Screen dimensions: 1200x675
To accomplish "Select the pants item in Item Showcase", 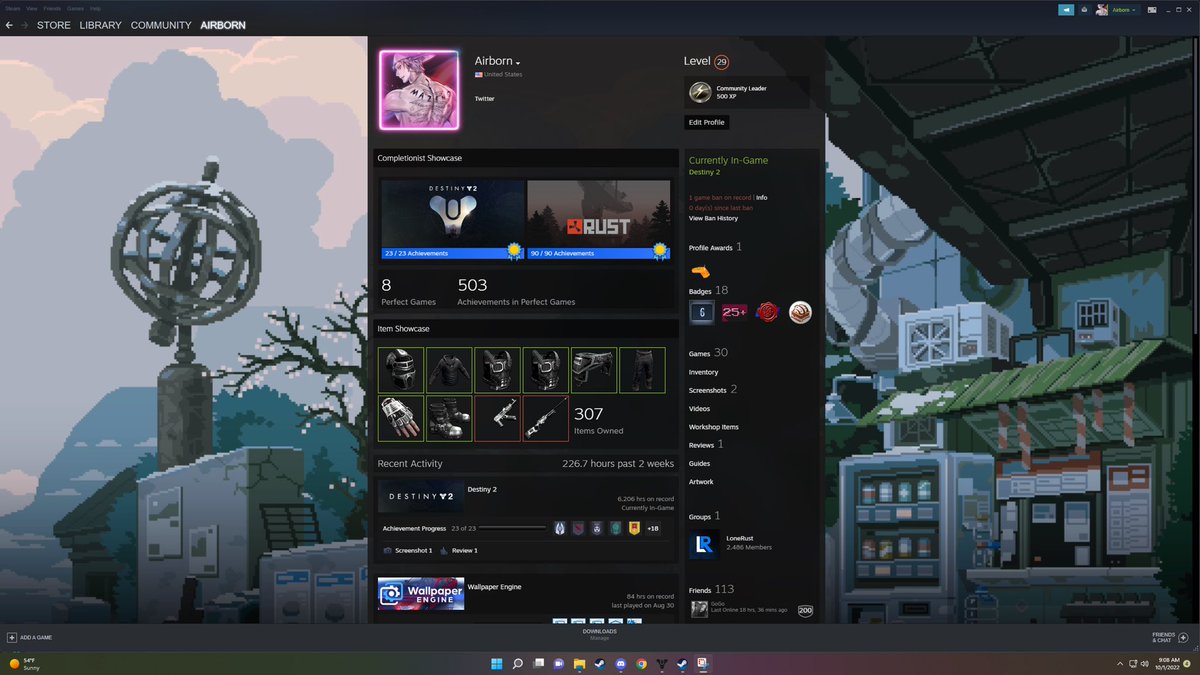I will coord(642,370).
